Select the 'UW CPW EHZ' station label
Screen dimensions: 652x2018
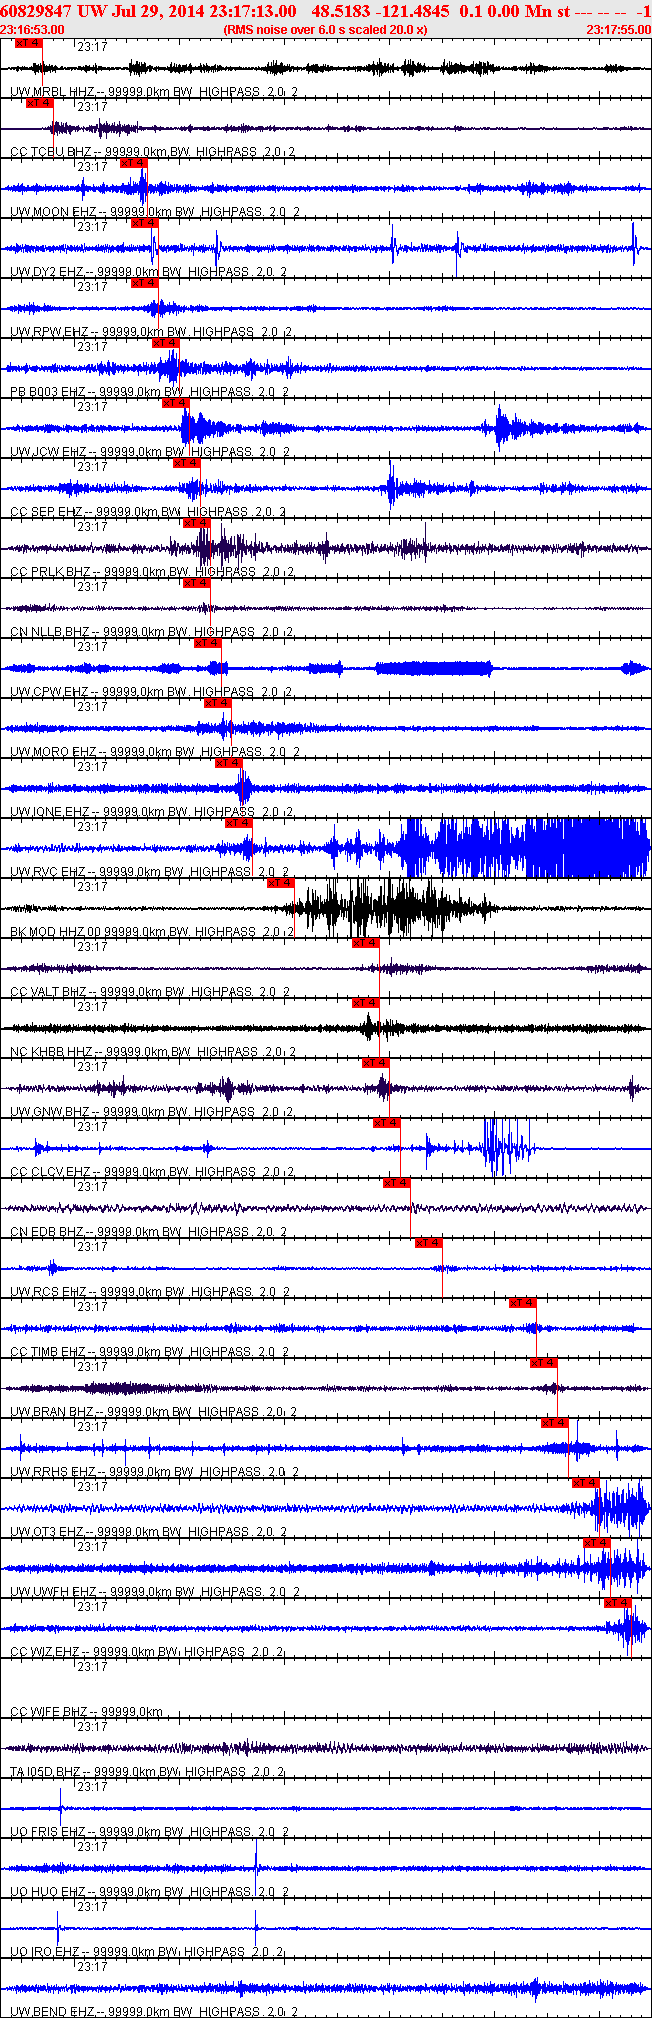pos(49,692)
